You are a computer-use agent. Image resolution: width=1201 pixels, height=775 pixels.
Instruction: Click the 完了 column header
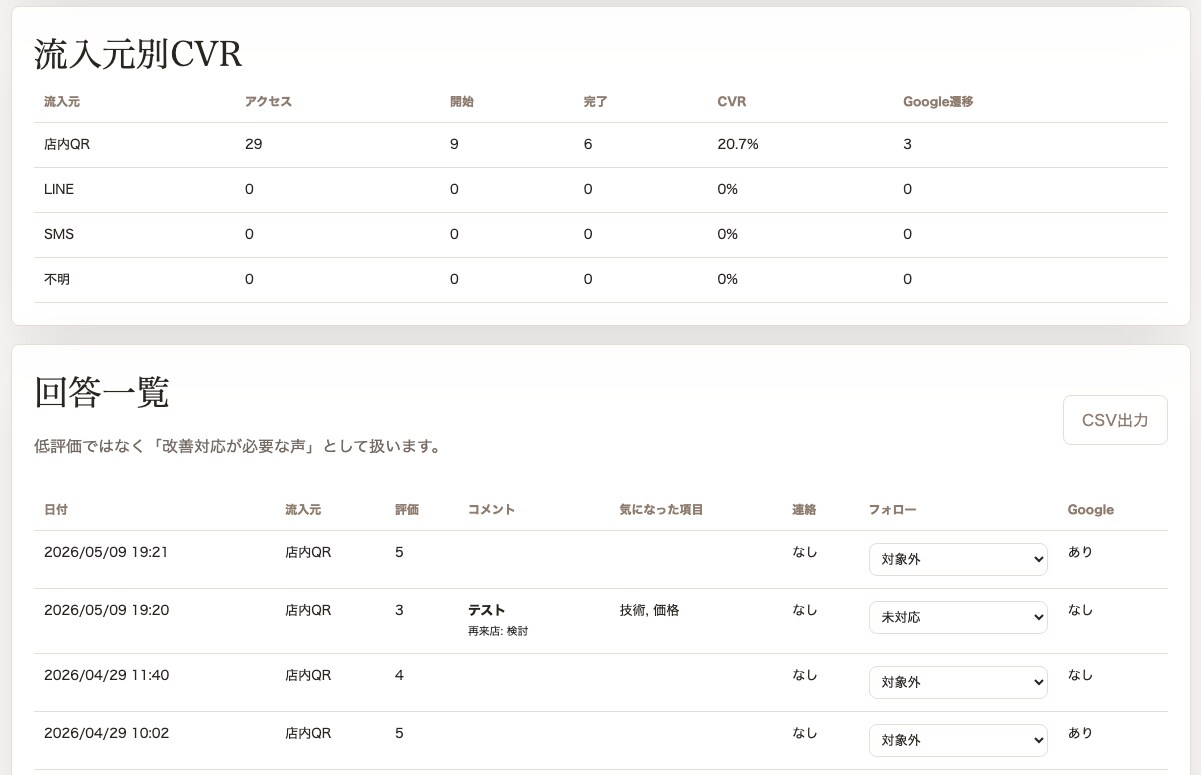596,102
